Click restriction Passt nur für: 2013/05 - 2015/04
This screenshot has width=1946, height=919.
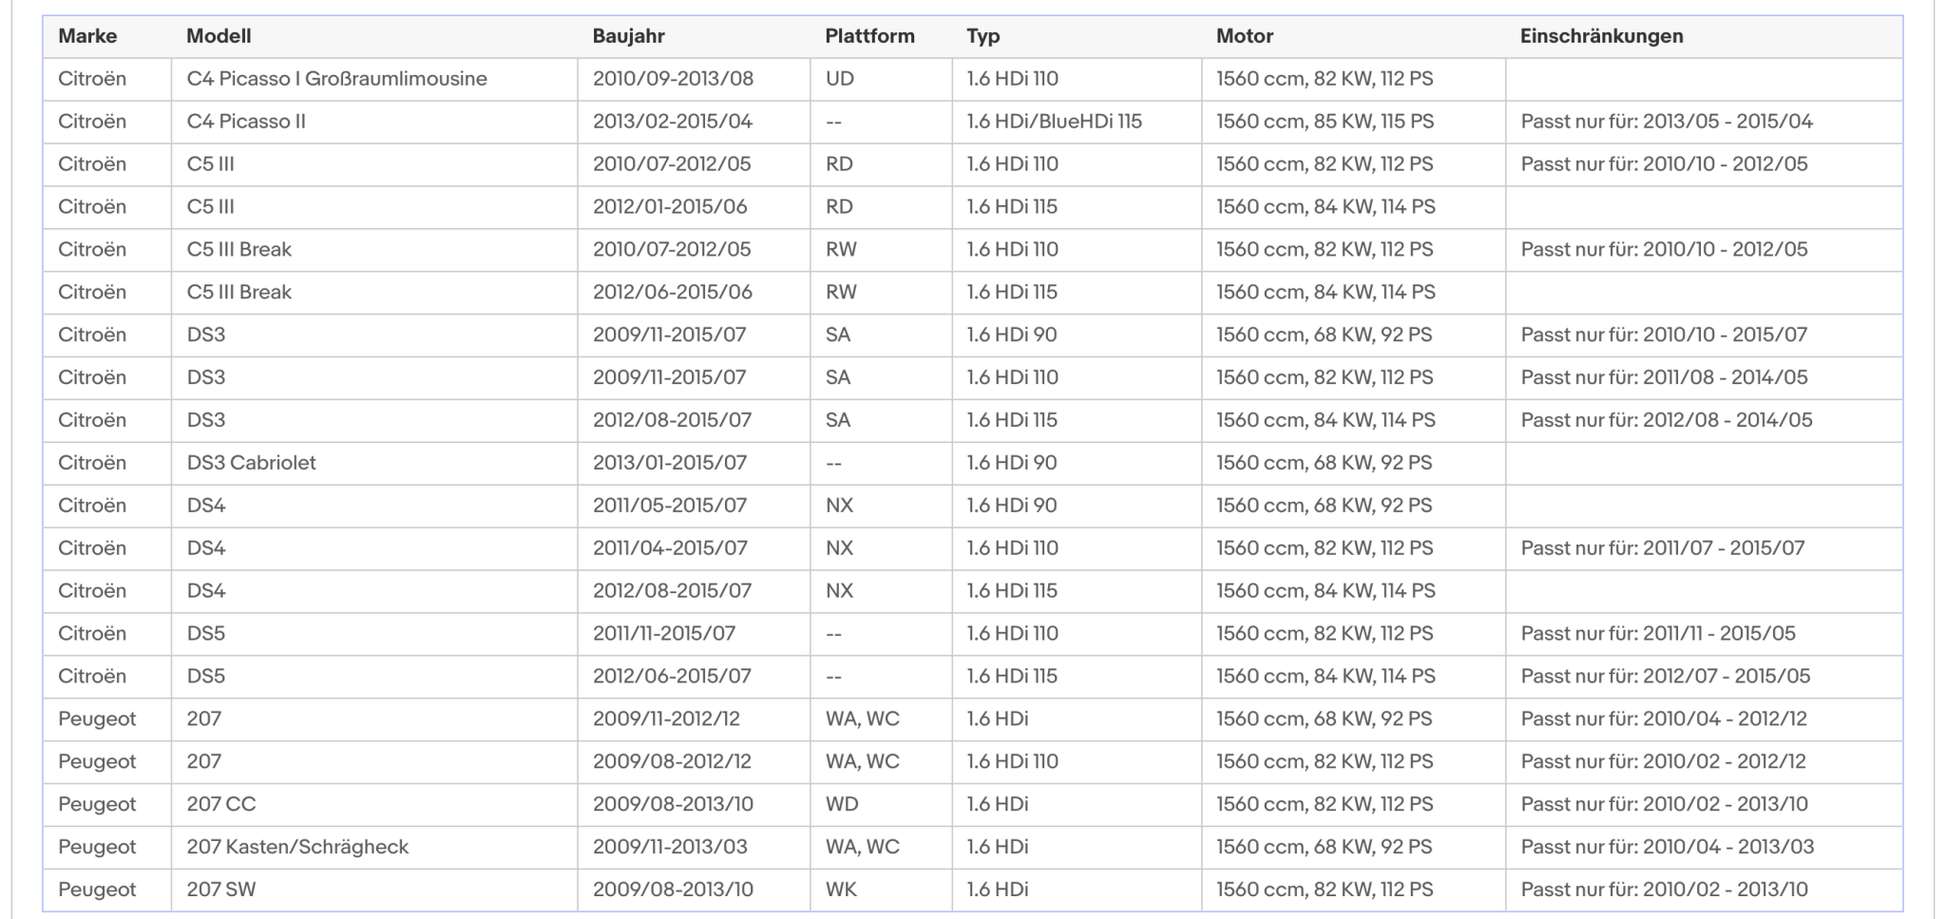point(1666,122)
